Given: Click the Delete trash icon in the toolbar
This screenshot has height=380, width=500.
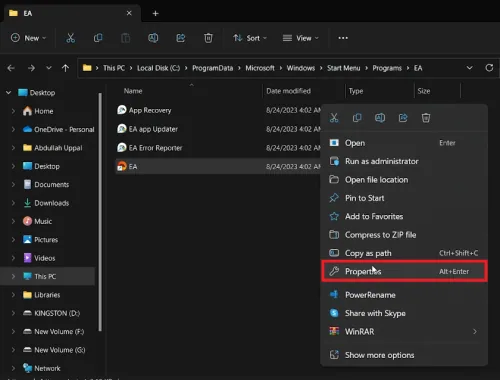Looking at the screenshot, I should (x=208, y=38).
